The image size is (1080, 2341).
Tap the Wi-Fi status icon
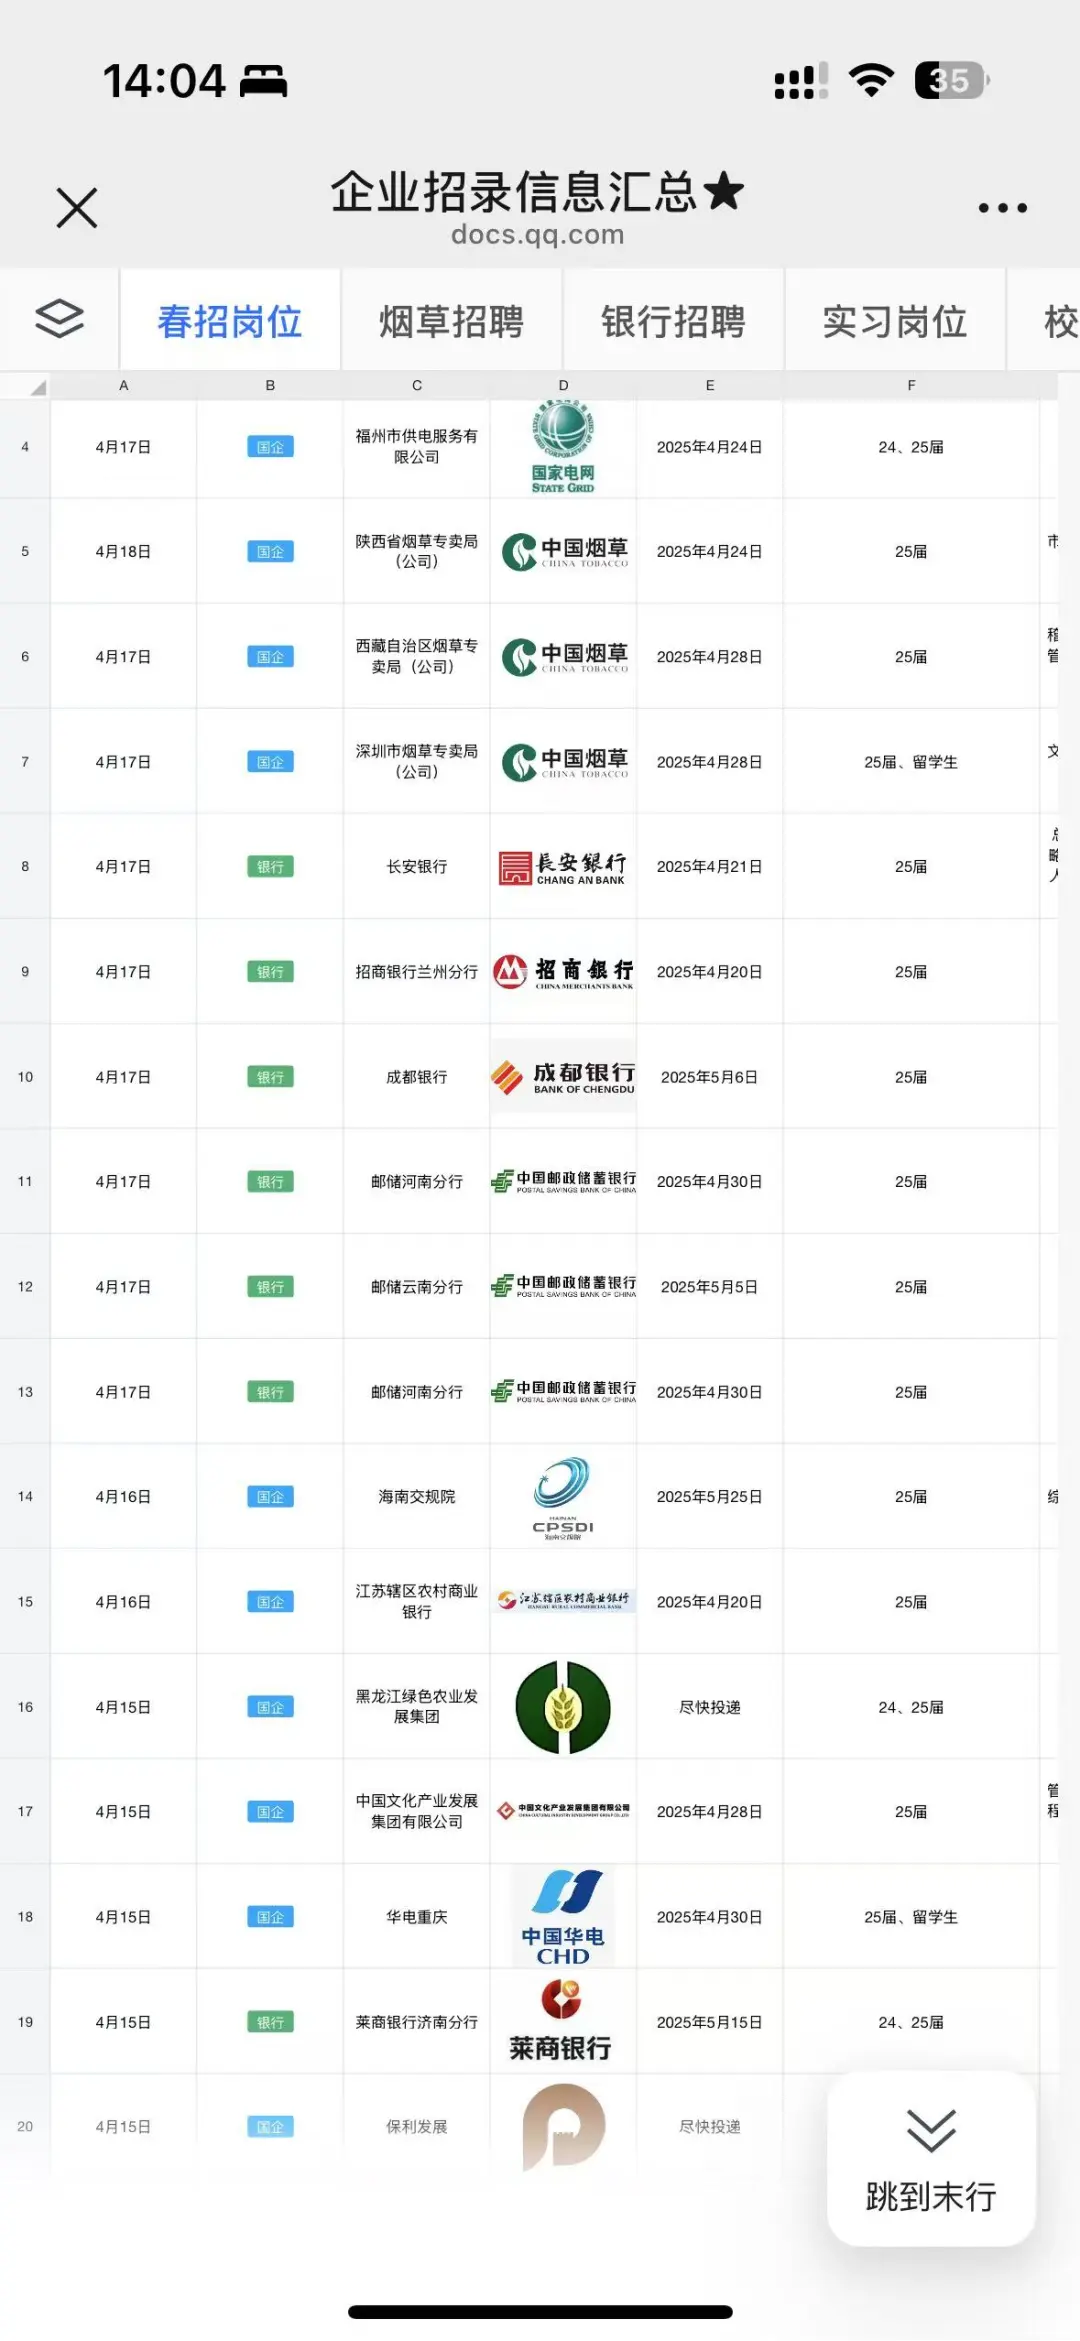[x=871, y=80]
